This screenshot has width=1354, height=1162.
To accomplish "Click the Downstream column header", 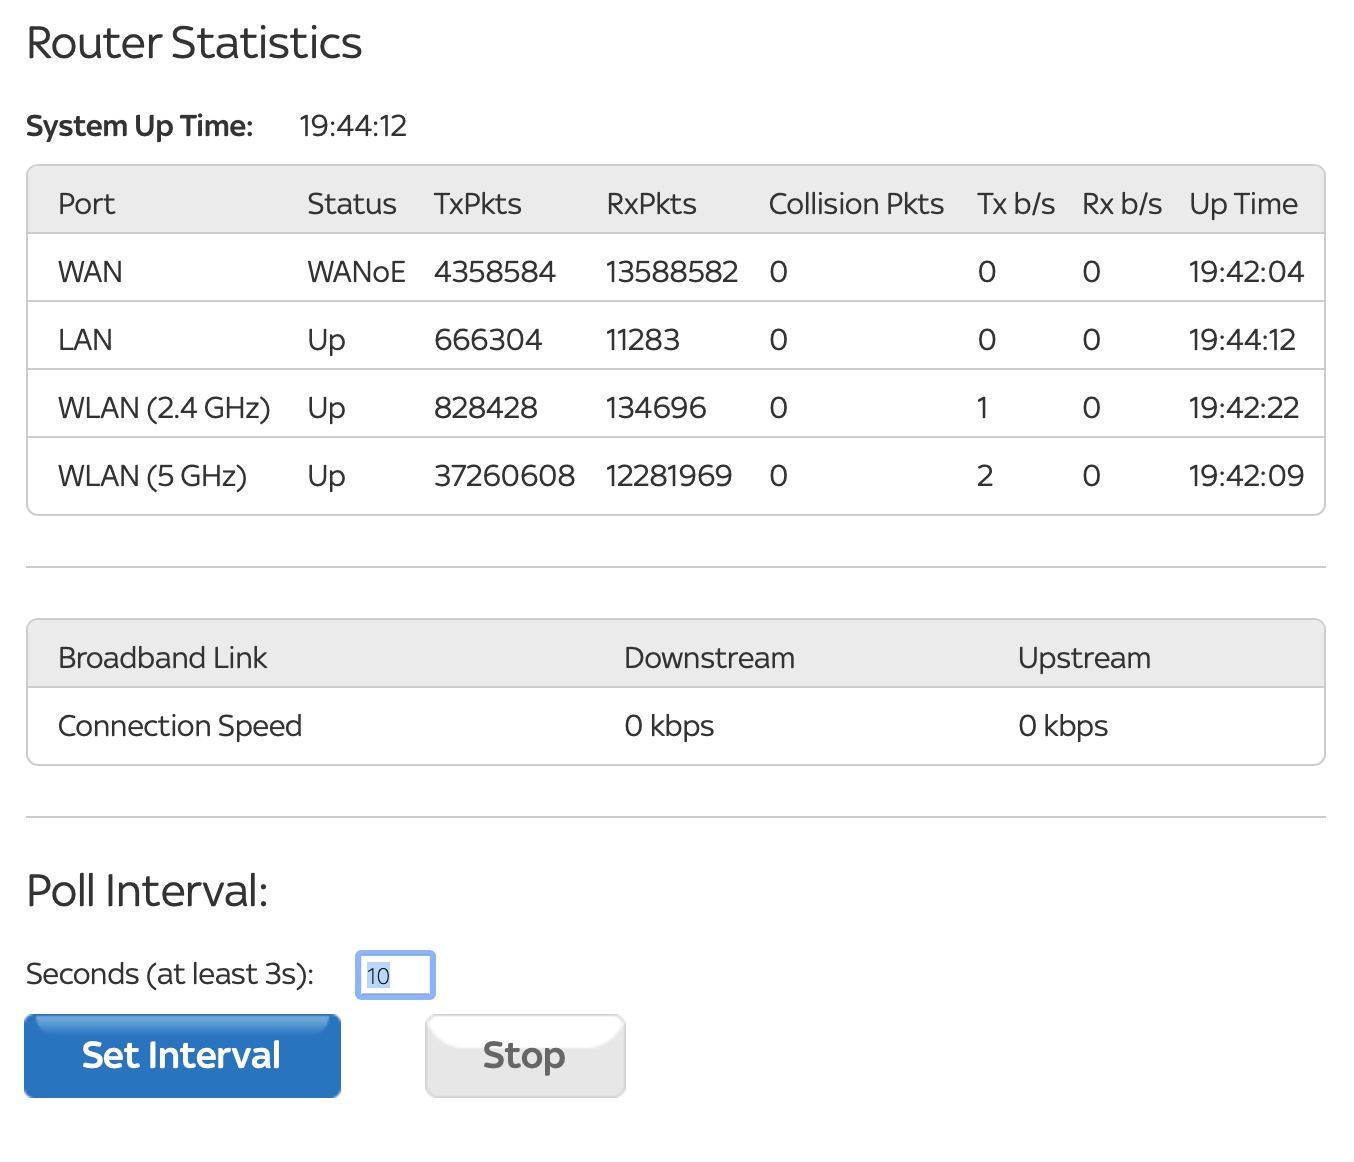I will point(709,658).
